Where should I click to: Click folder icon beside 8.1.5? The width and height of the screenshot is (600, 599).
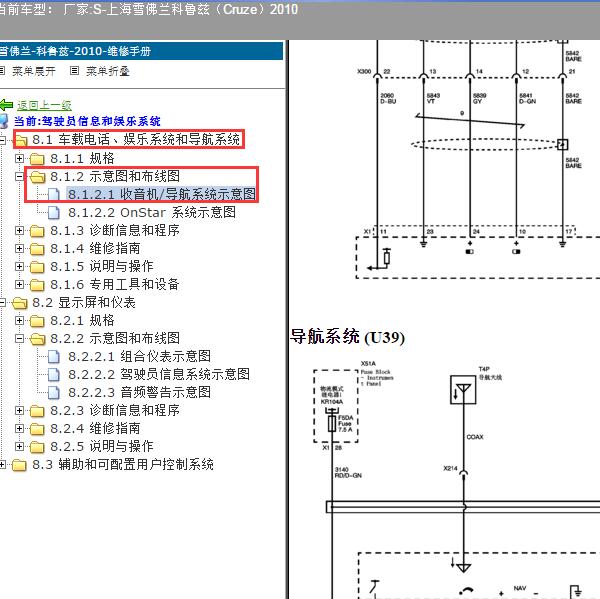[x=37, y=267]
